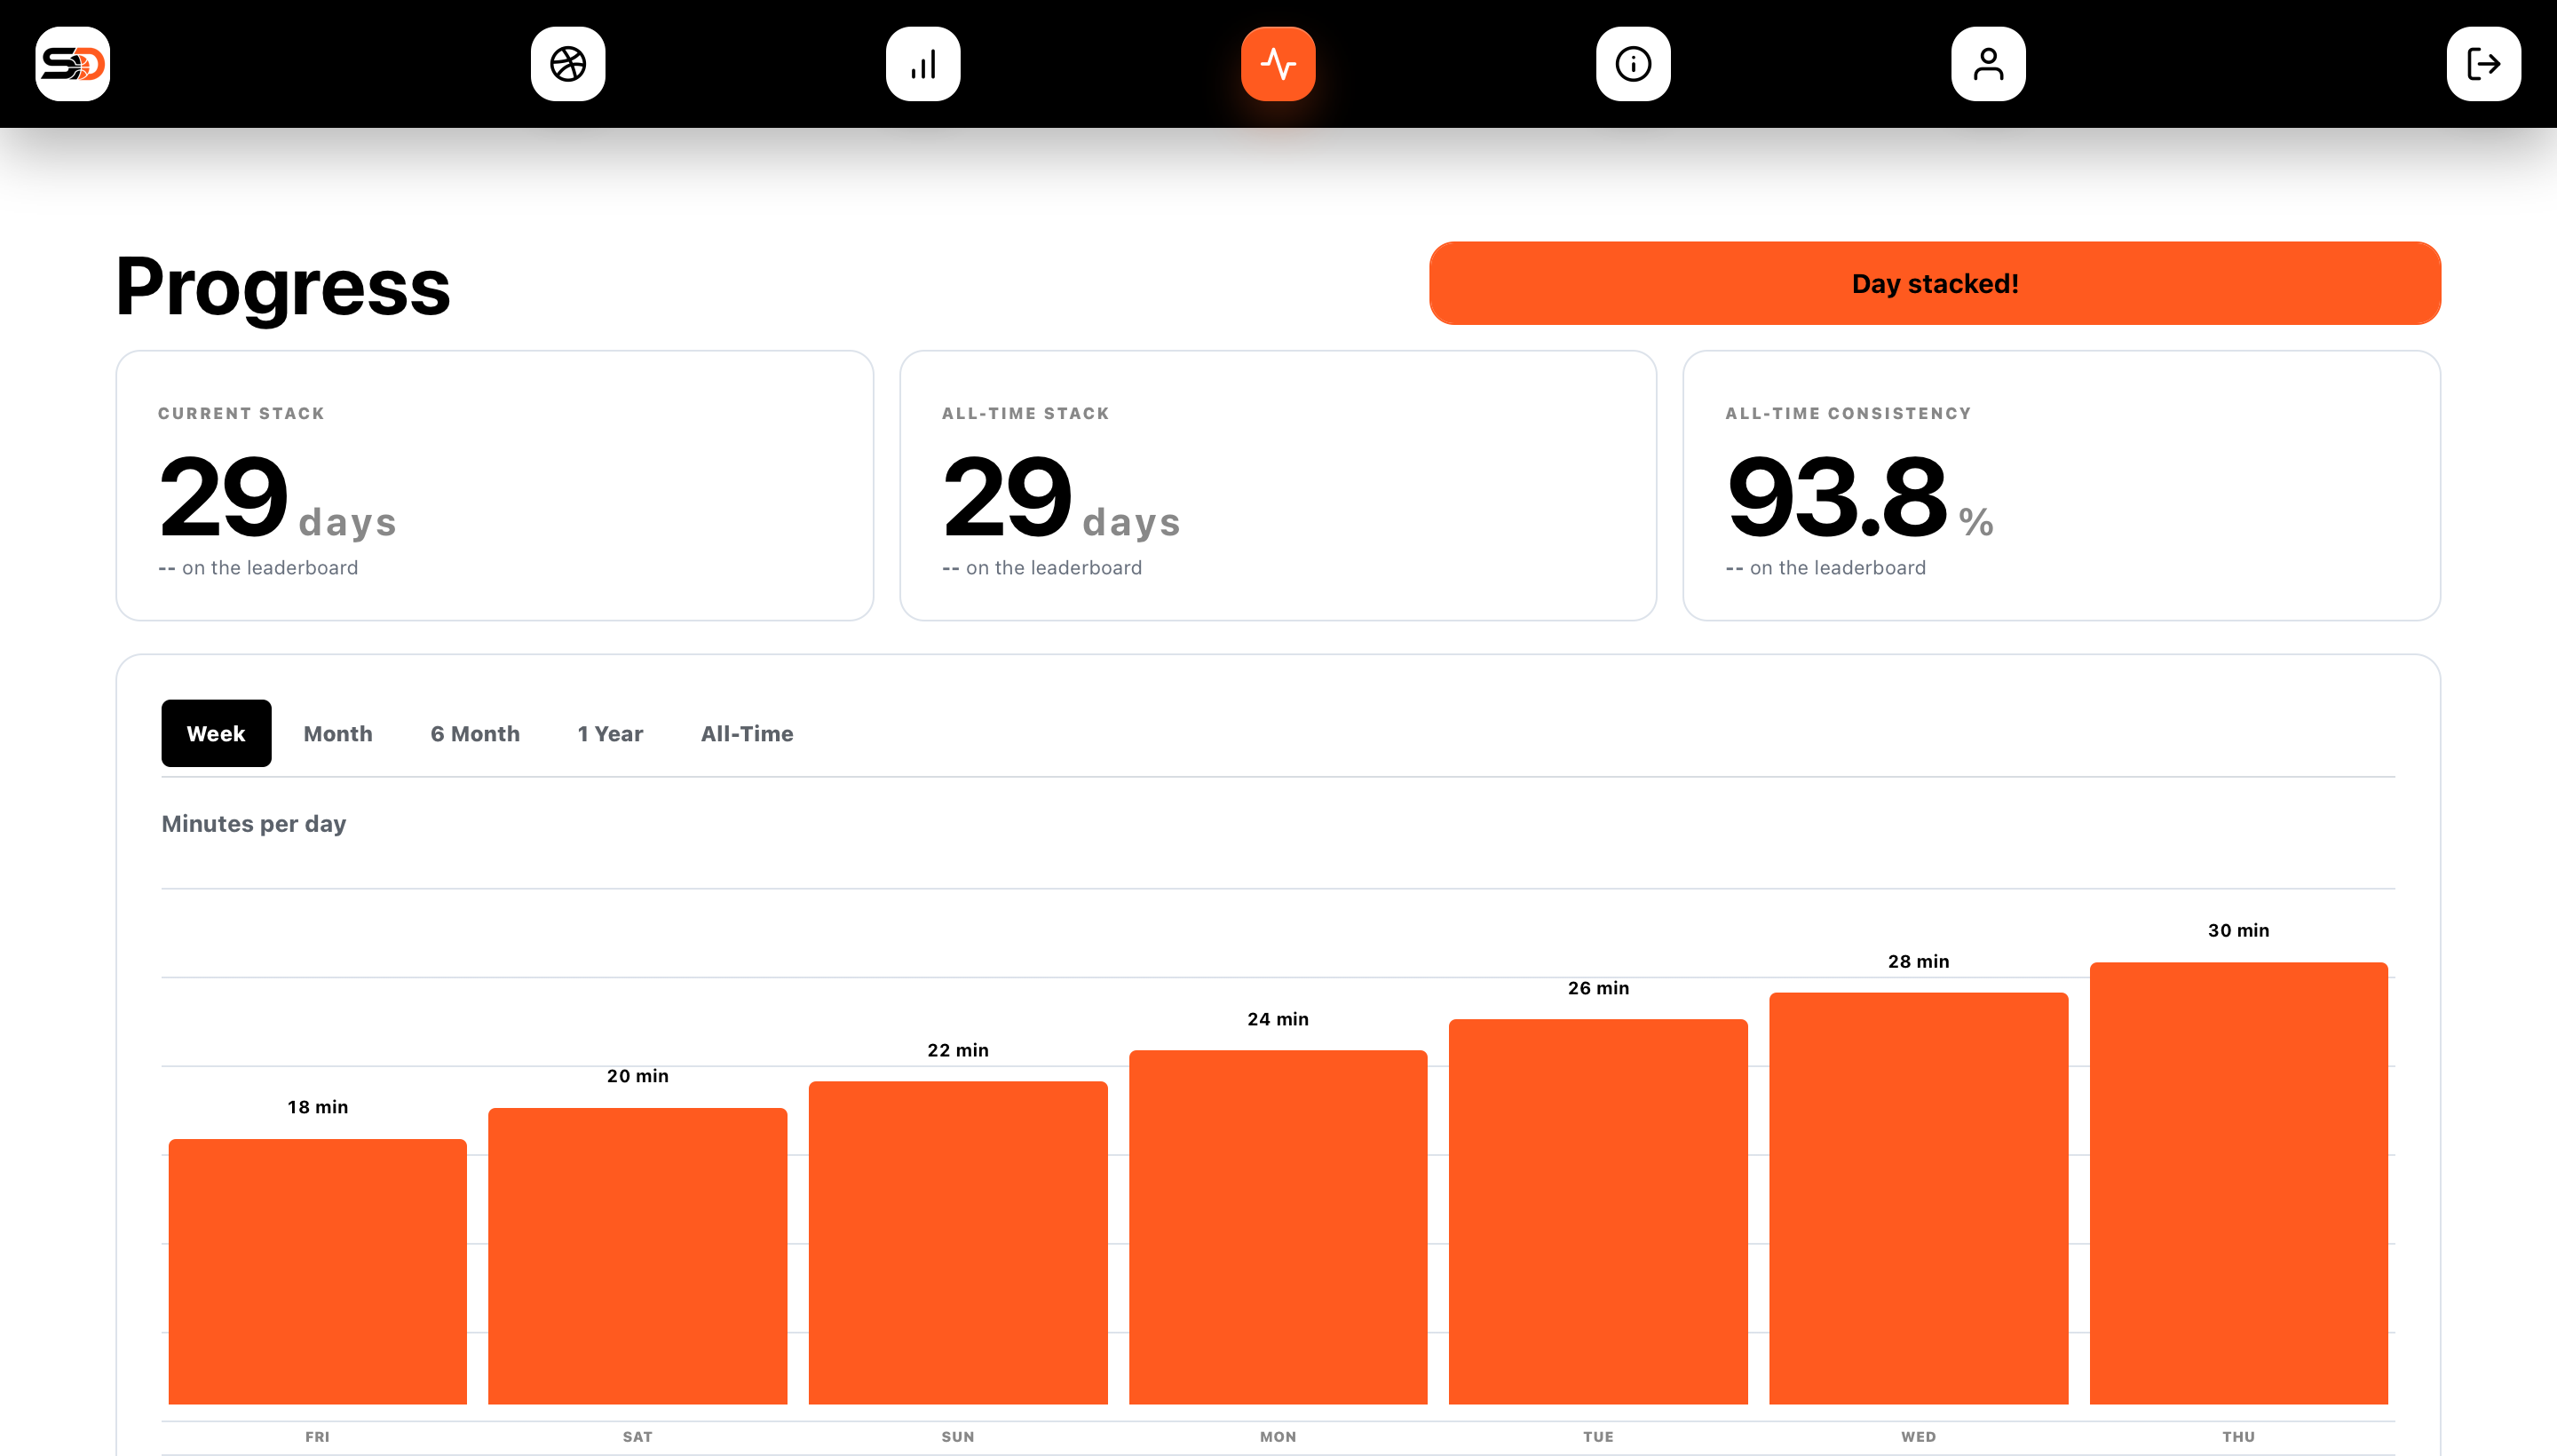The height and width of the screenshot is (1456, 2557).
Task: Open the user profile icon
Action: coord(1988,64)
